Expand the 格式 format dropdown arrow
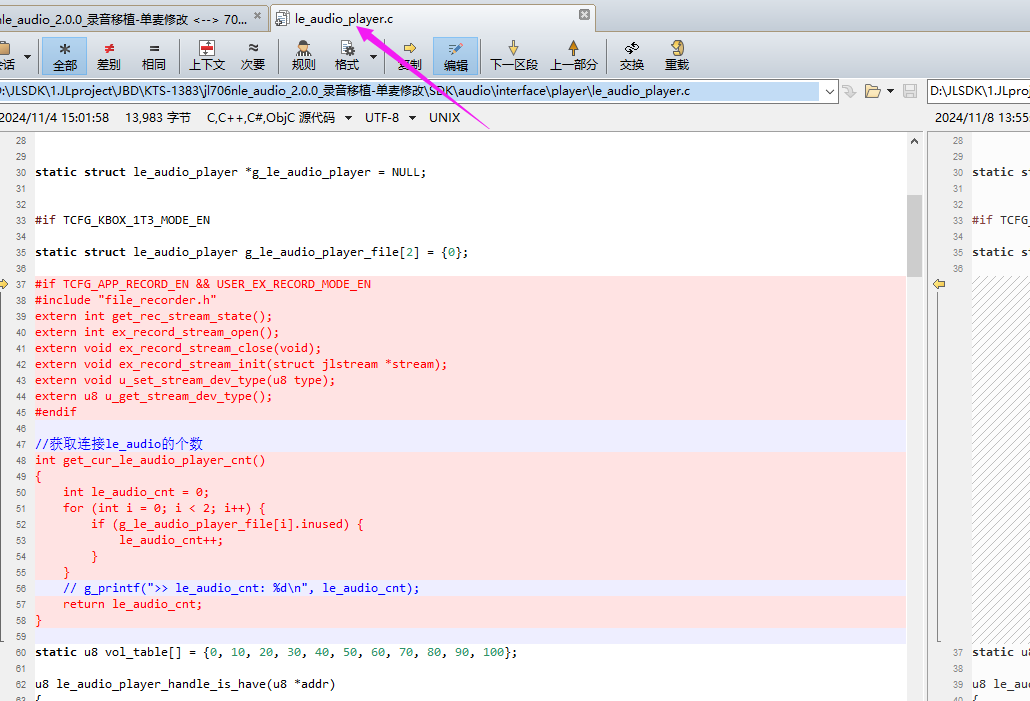This screenshot has height=701, width=1030. coord(373,57)
